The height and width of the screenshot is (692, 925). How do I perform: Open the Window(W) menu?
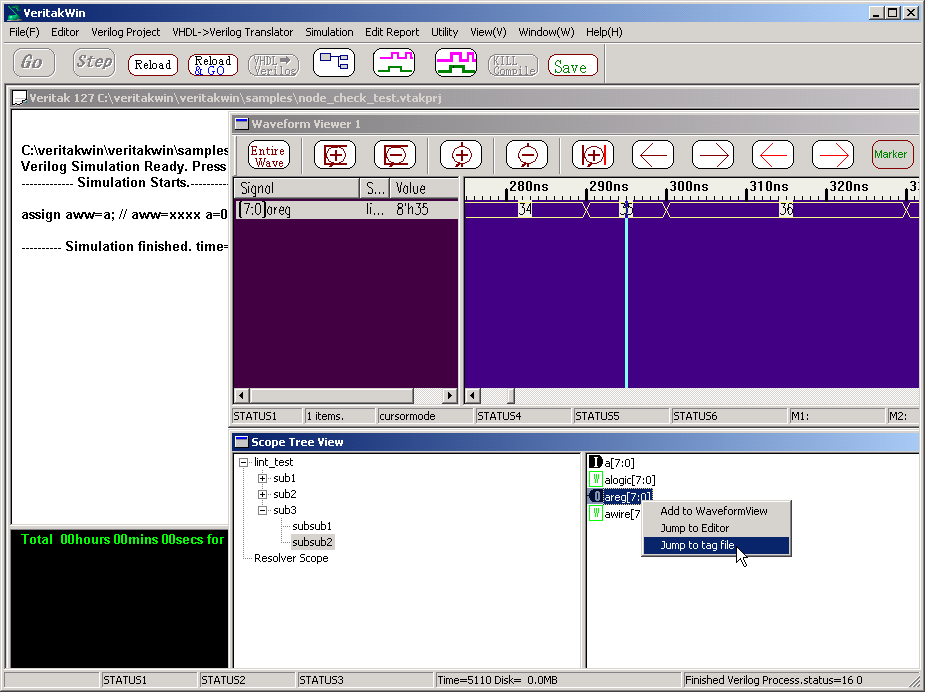pyautogui.click(x=546, y=32)
